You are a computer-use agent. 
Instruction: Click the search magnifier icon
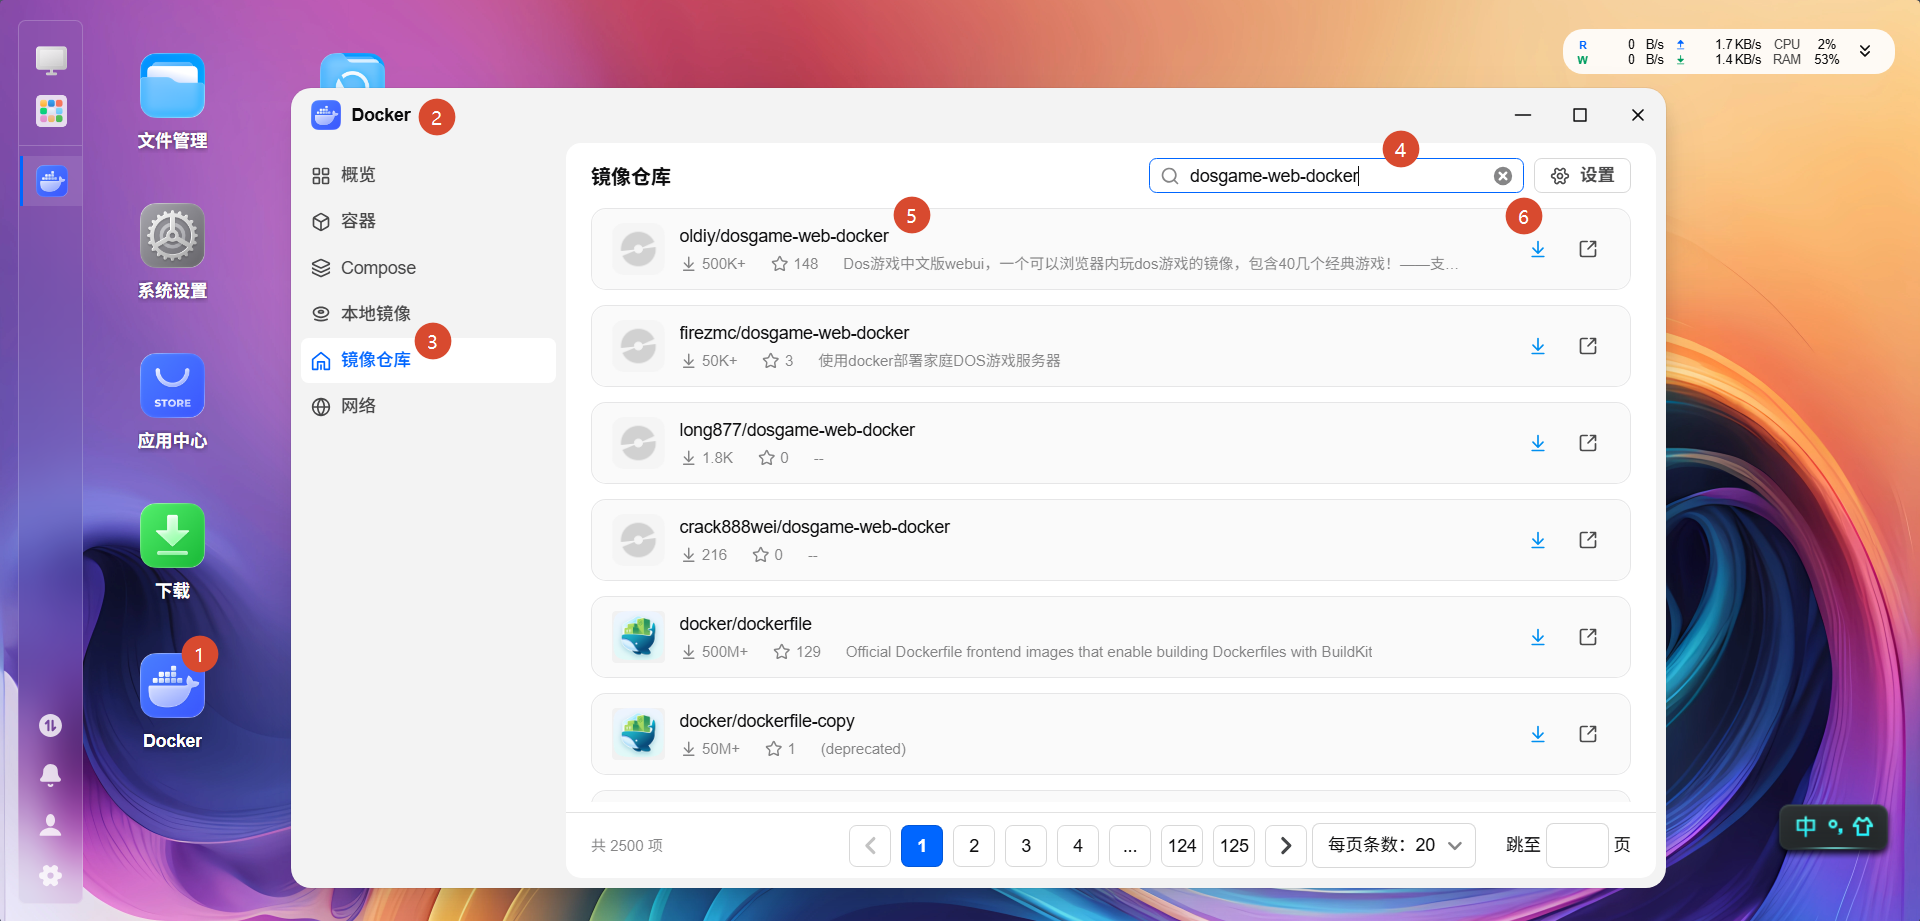pos(1170,176)
